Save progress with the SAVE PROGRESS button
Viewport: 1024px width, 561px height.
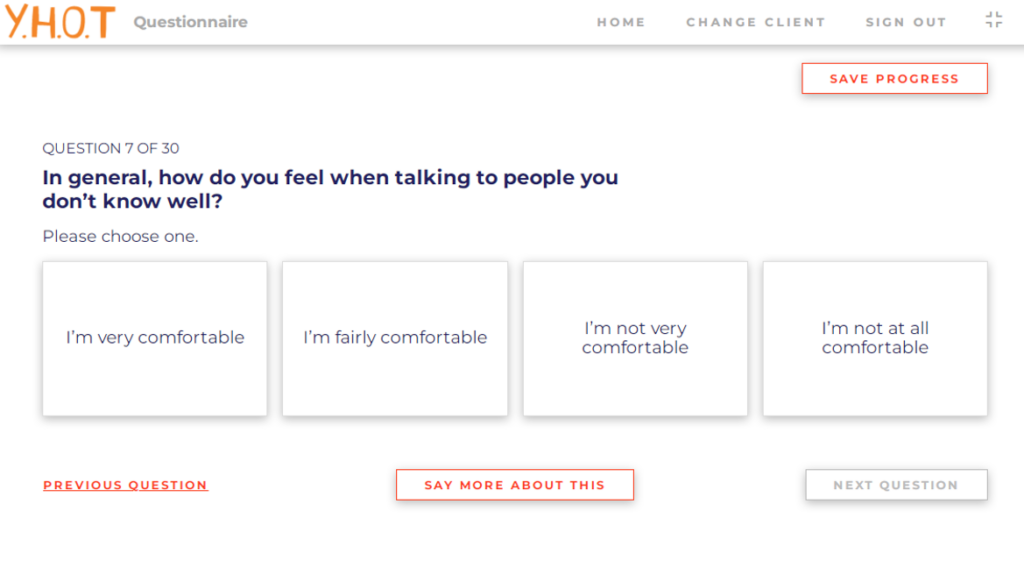pos(895,78)
